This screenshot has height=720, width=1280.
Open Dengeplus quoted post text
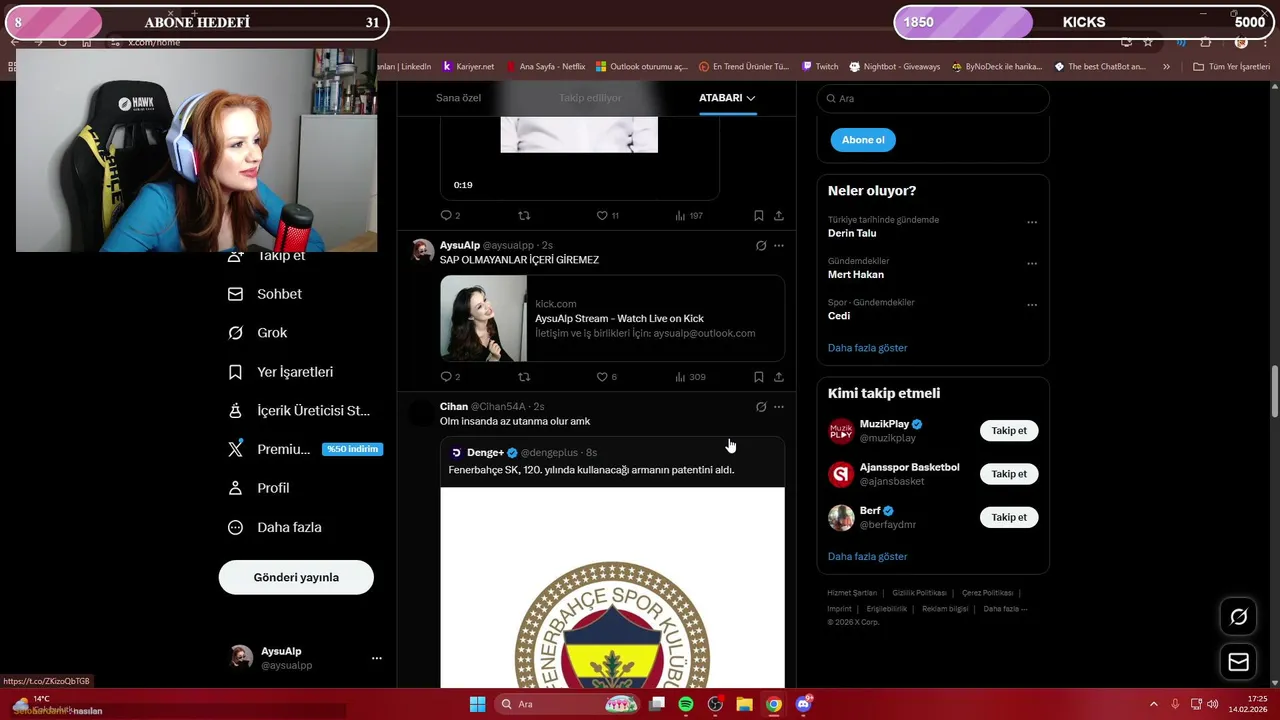point(591,470)
